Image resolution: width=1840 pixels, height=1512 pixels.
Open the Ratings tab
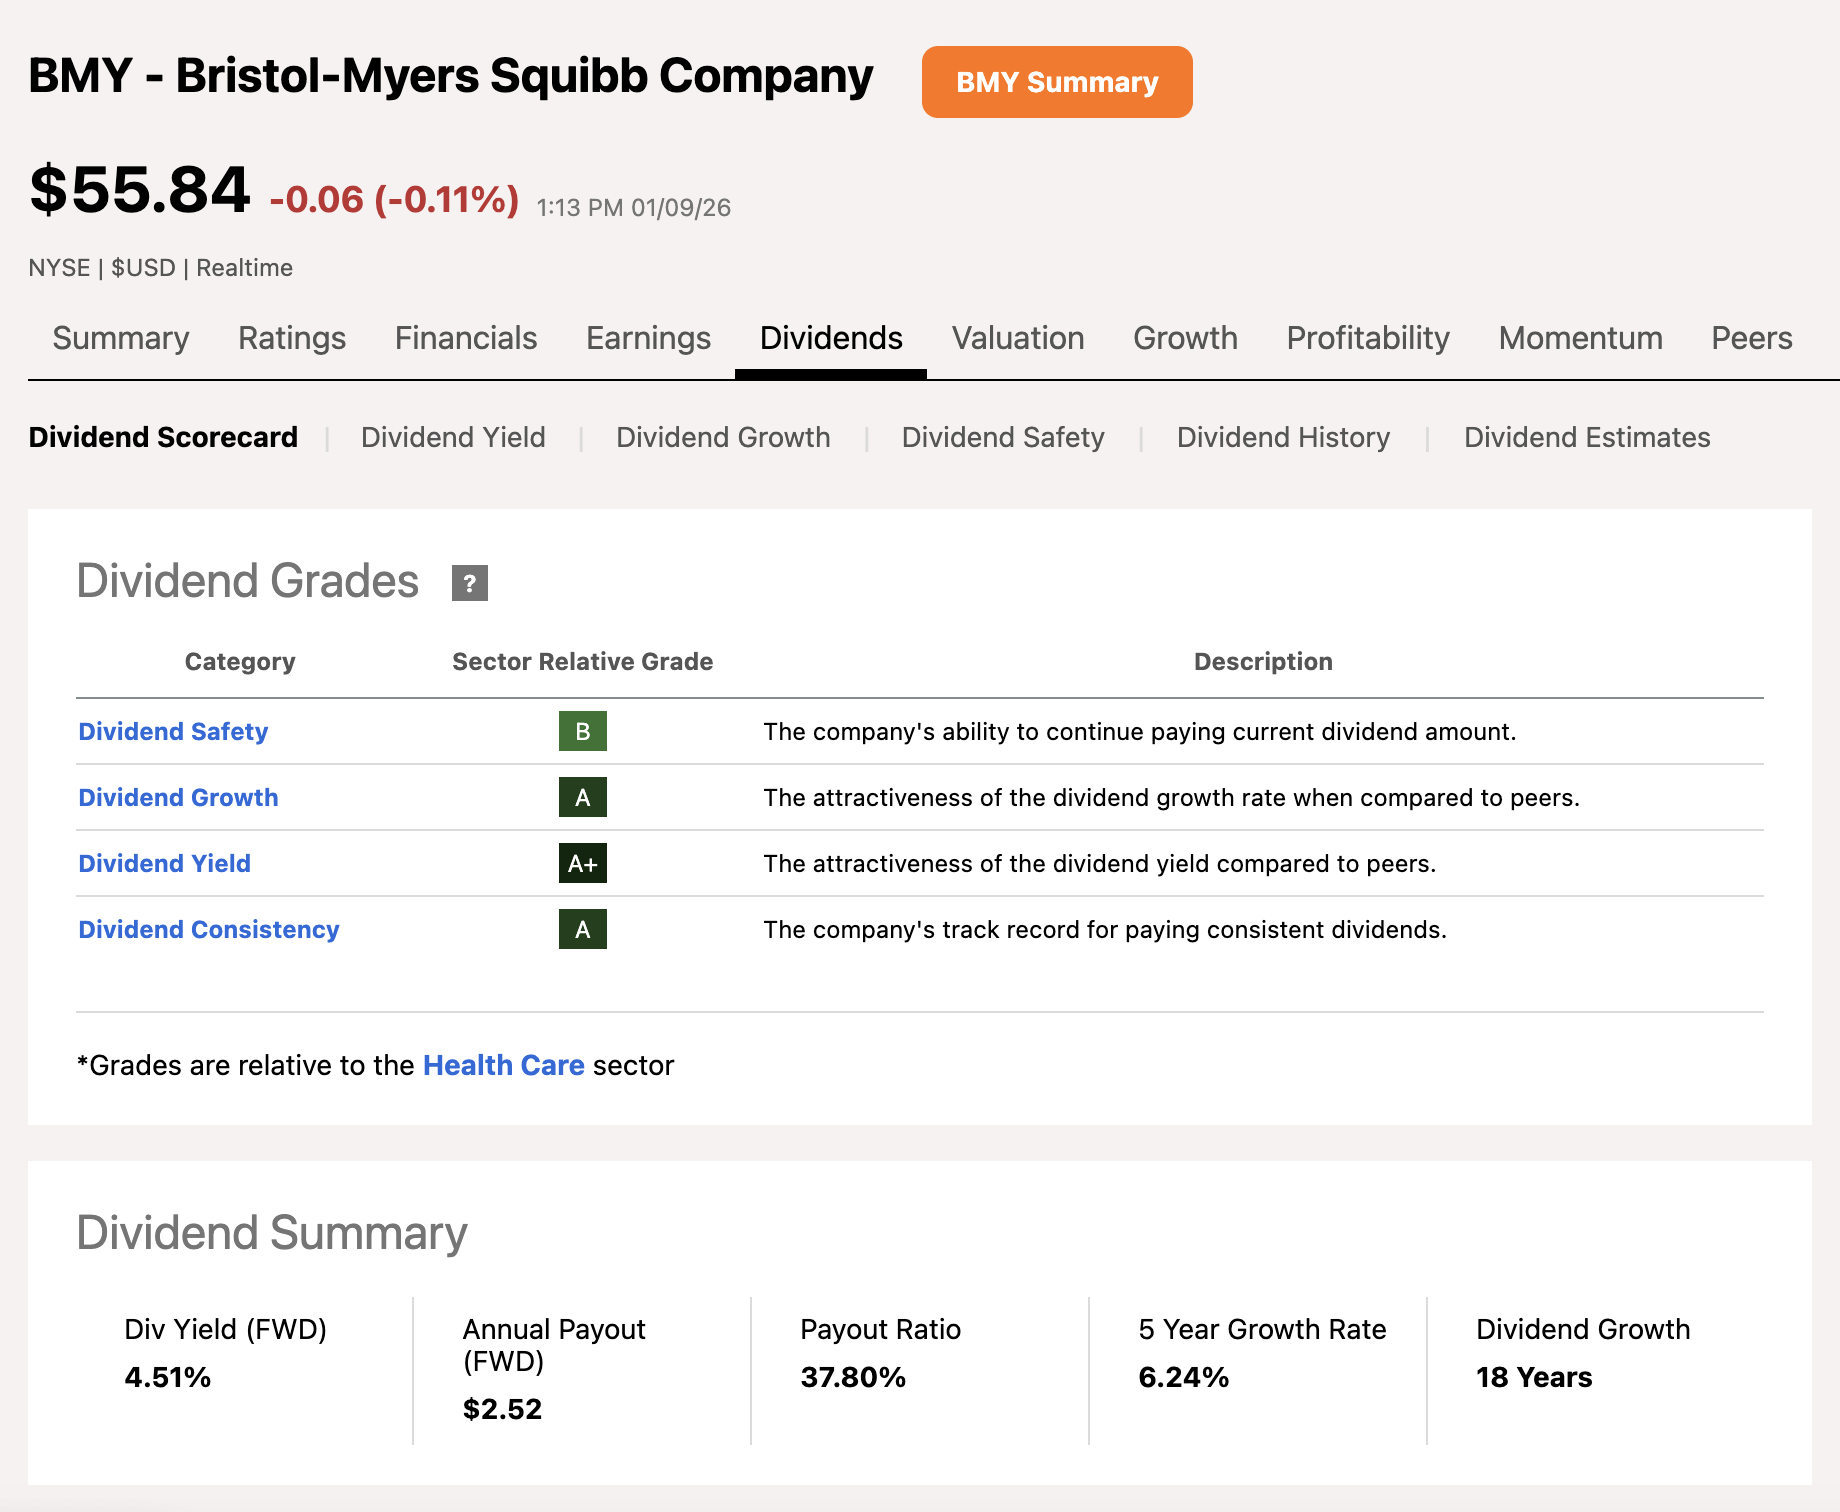pos(292,338)
